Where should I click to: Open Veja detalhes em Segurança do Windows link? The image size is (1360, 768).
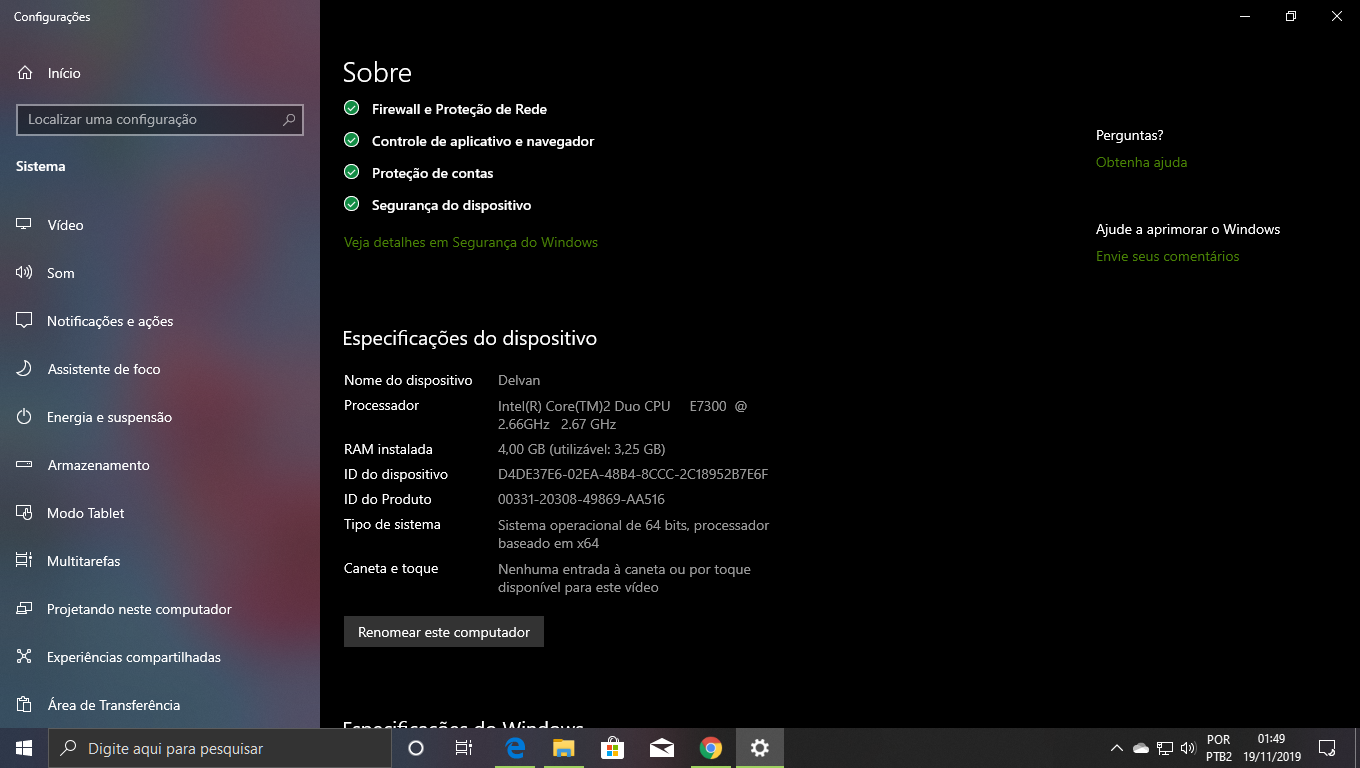(471, 242)
